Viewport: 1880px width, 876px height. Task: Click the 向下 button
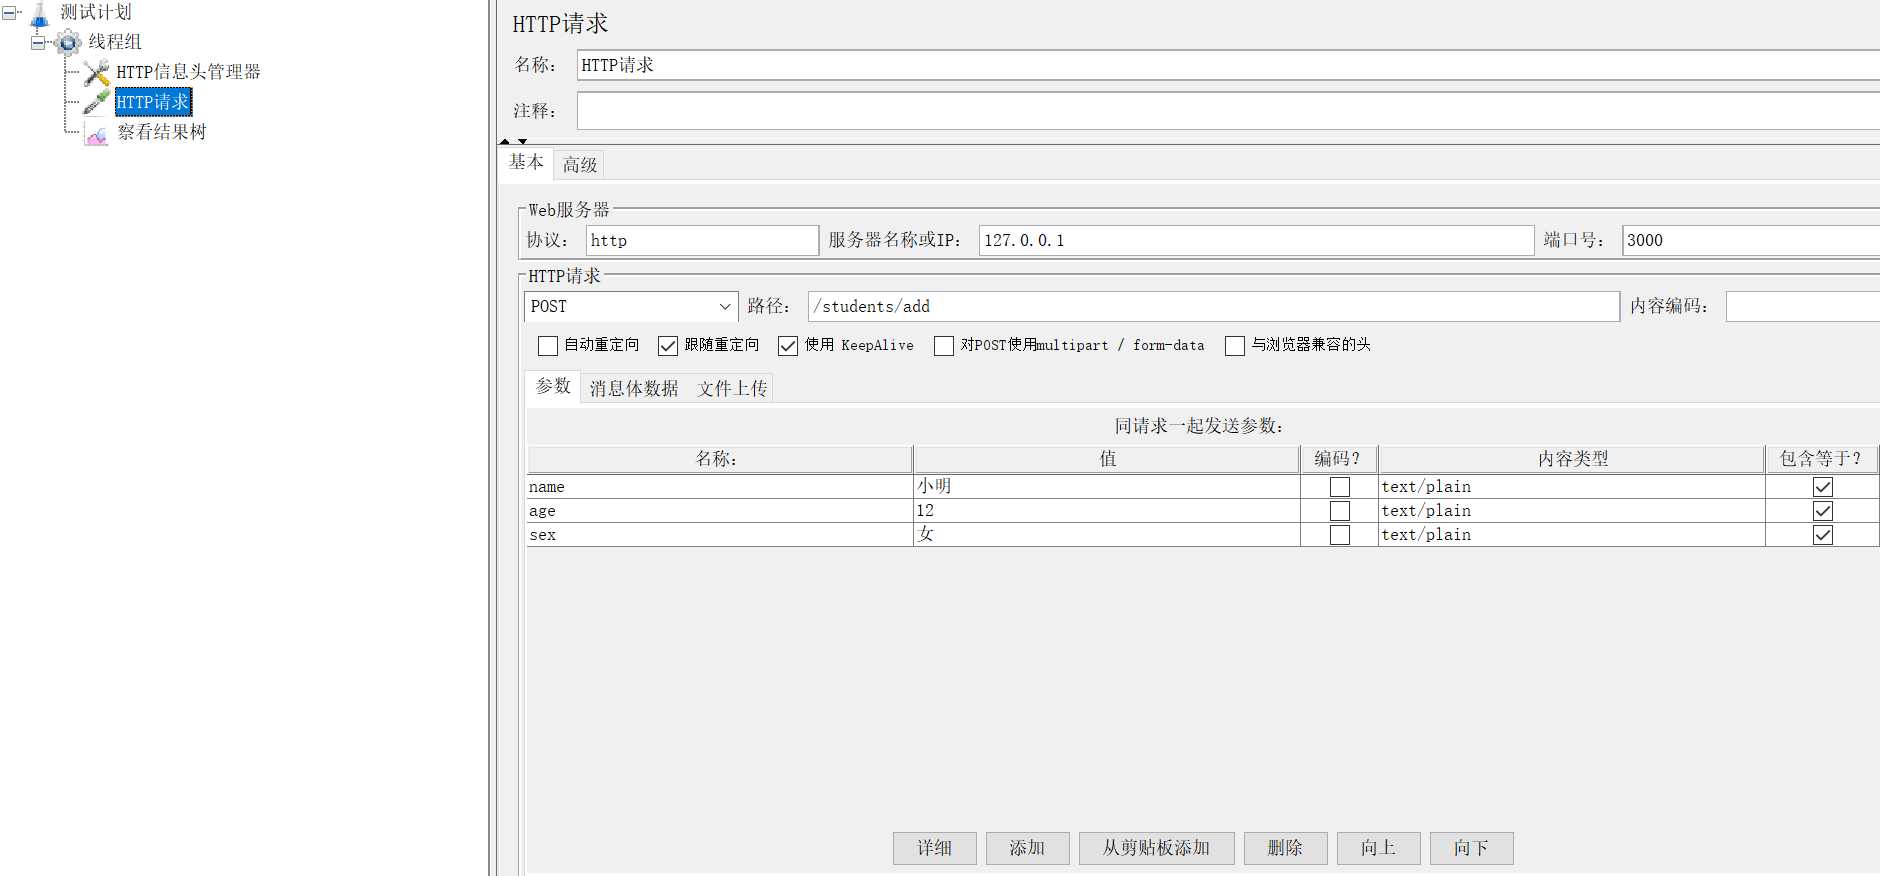coord(1472,848)
